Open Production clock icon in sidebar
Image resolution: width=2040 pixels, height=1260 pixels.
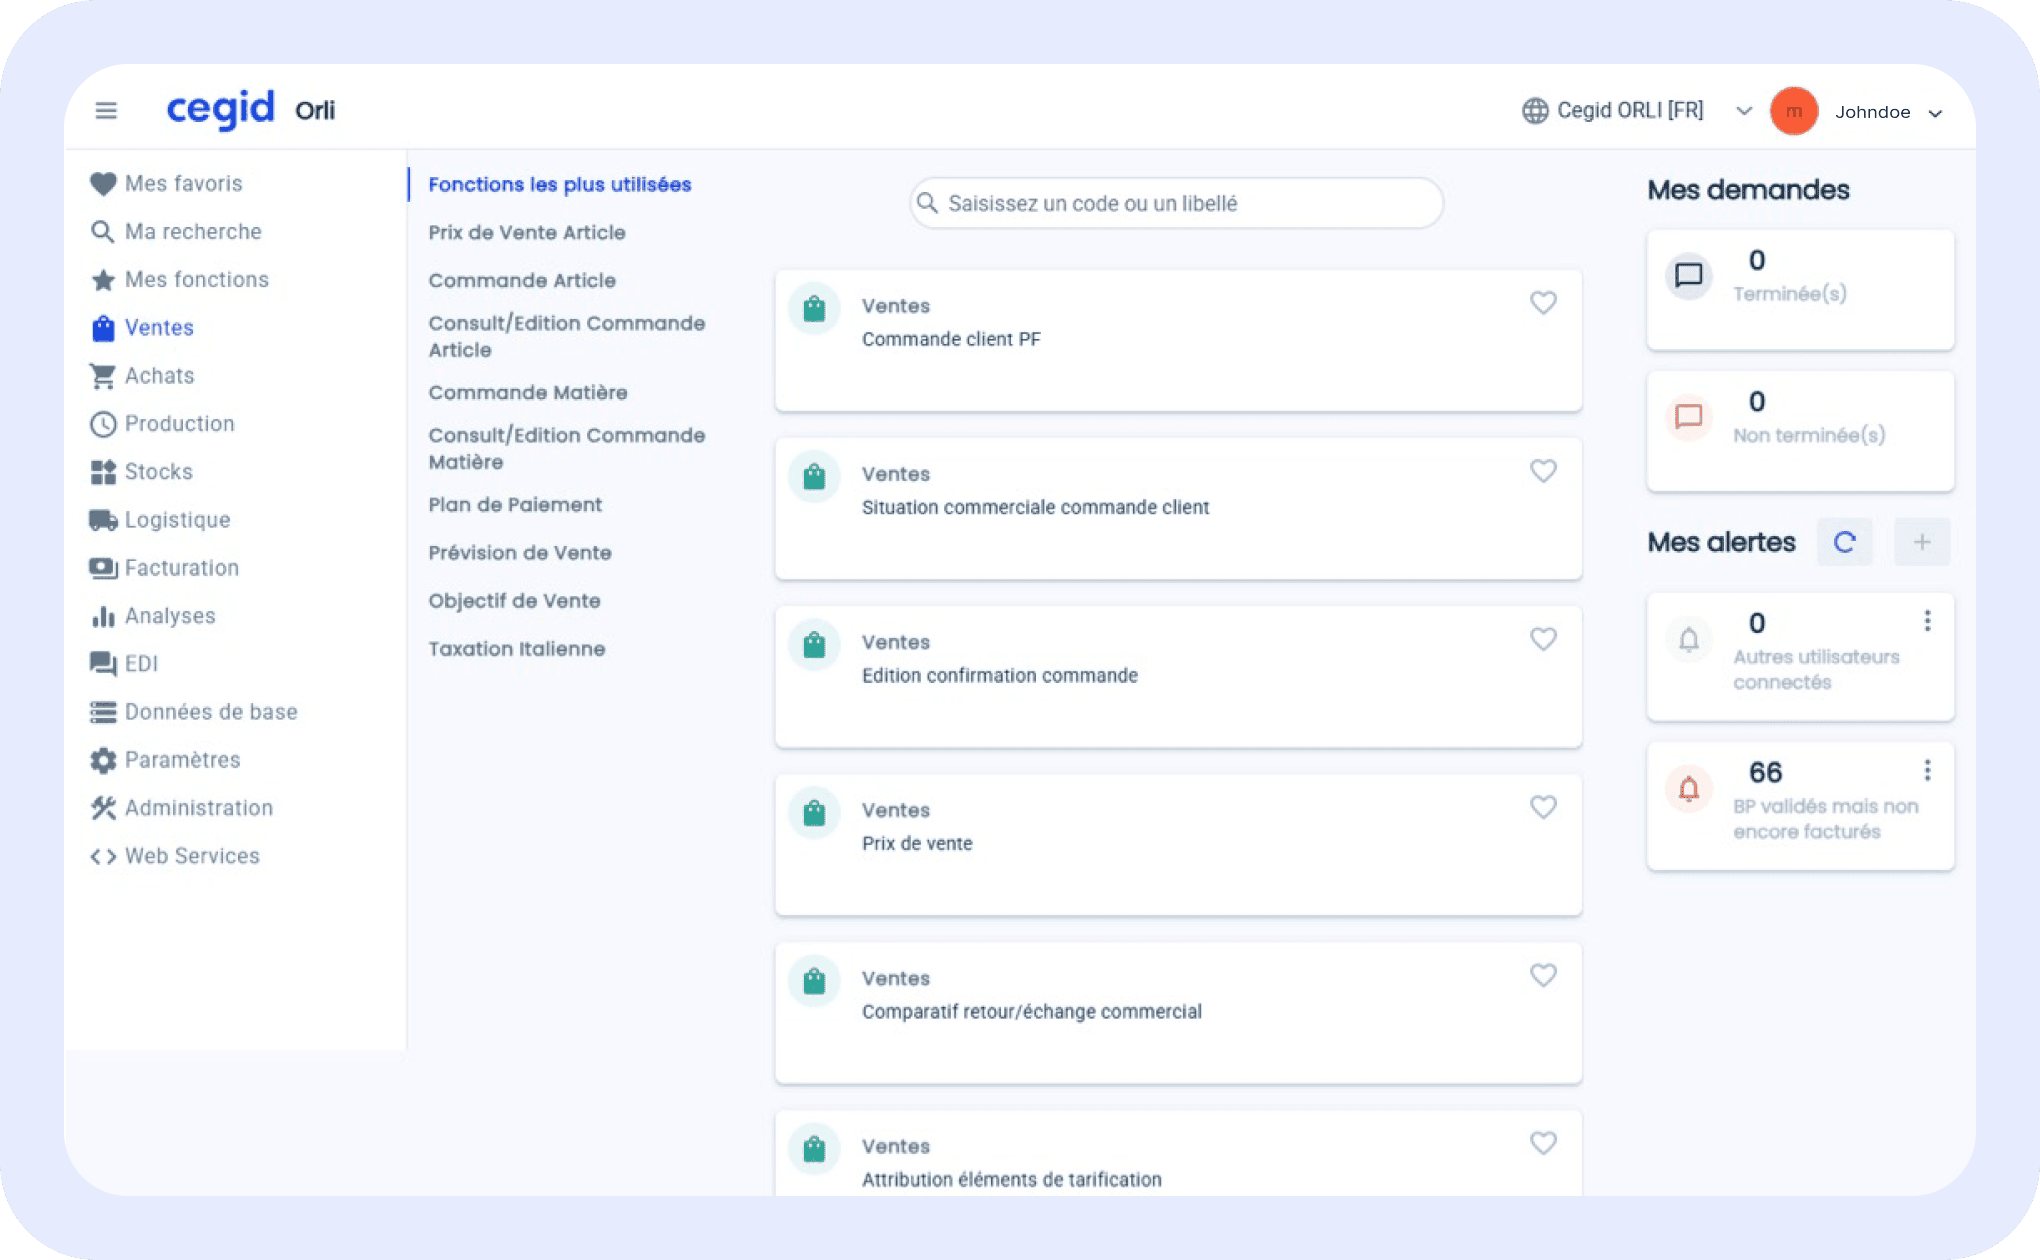(x=103, y=424)
